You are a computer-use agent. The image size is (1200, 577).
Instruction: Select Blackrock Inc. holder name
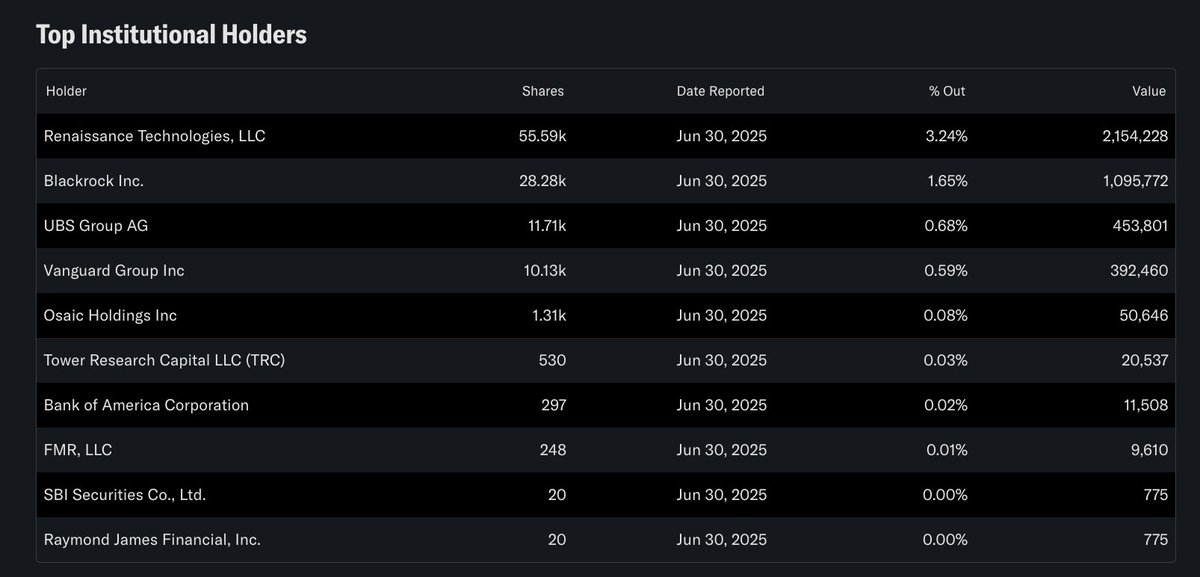pyautogui.click(x=94, y=181)
